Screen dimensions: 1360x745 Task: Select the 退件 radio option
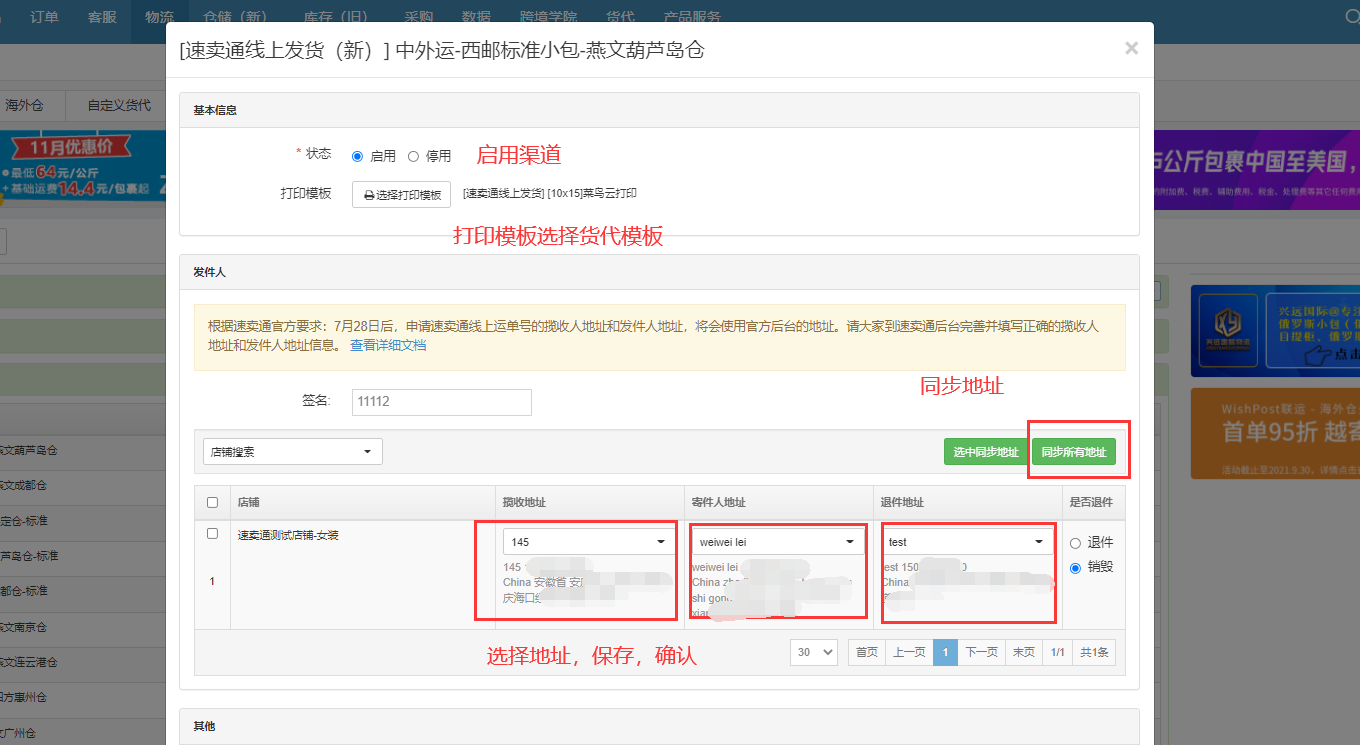[1075, 543]
